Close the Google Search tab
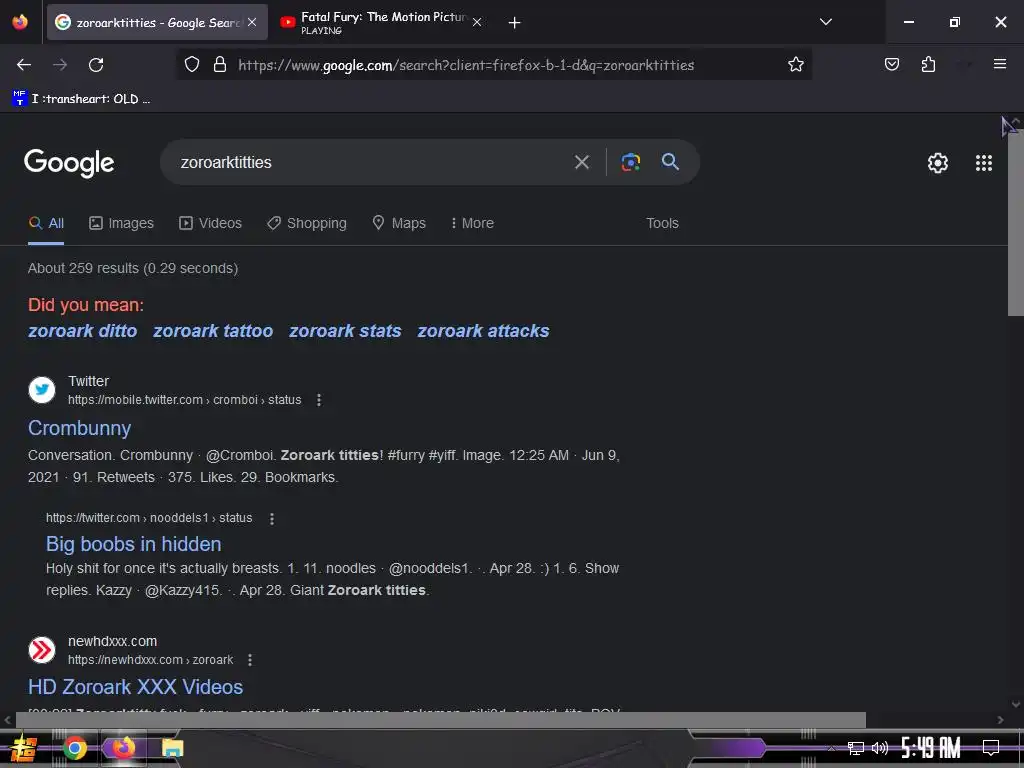 click(252, 22)
